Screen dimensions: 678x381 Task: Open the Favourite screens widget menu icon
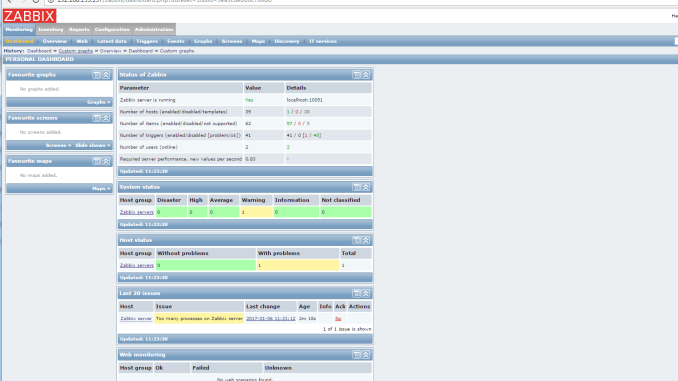96,118
